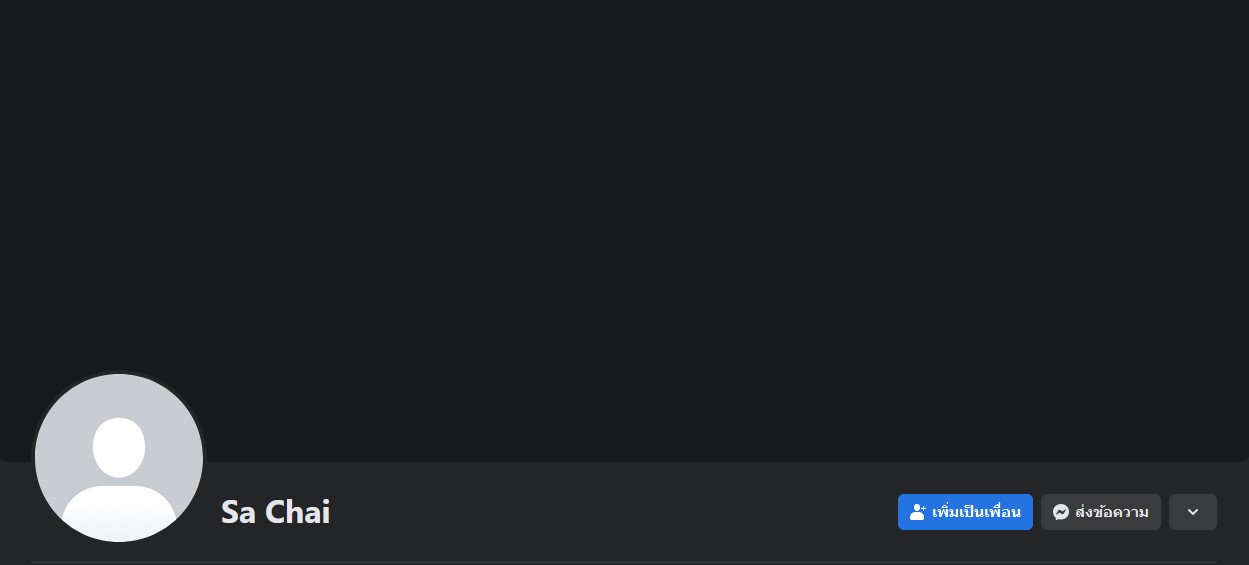
Task: Click the chevron-down icon beside the message button
Action: point(1193,512)
